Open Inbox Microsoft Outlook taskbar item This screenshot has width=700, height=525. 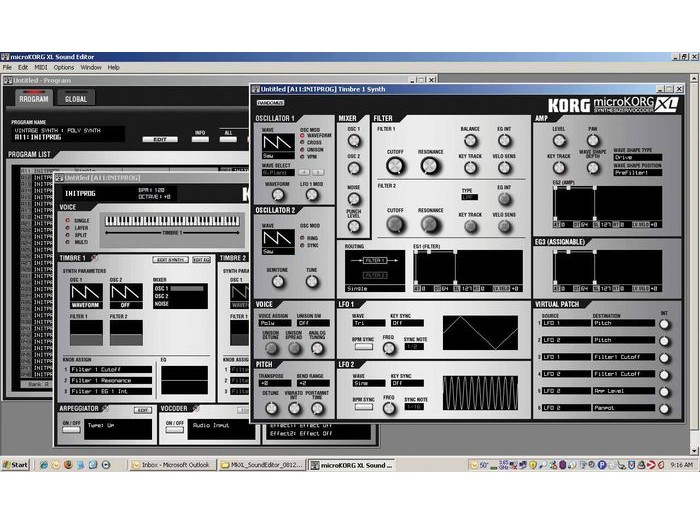pos(172,465)
